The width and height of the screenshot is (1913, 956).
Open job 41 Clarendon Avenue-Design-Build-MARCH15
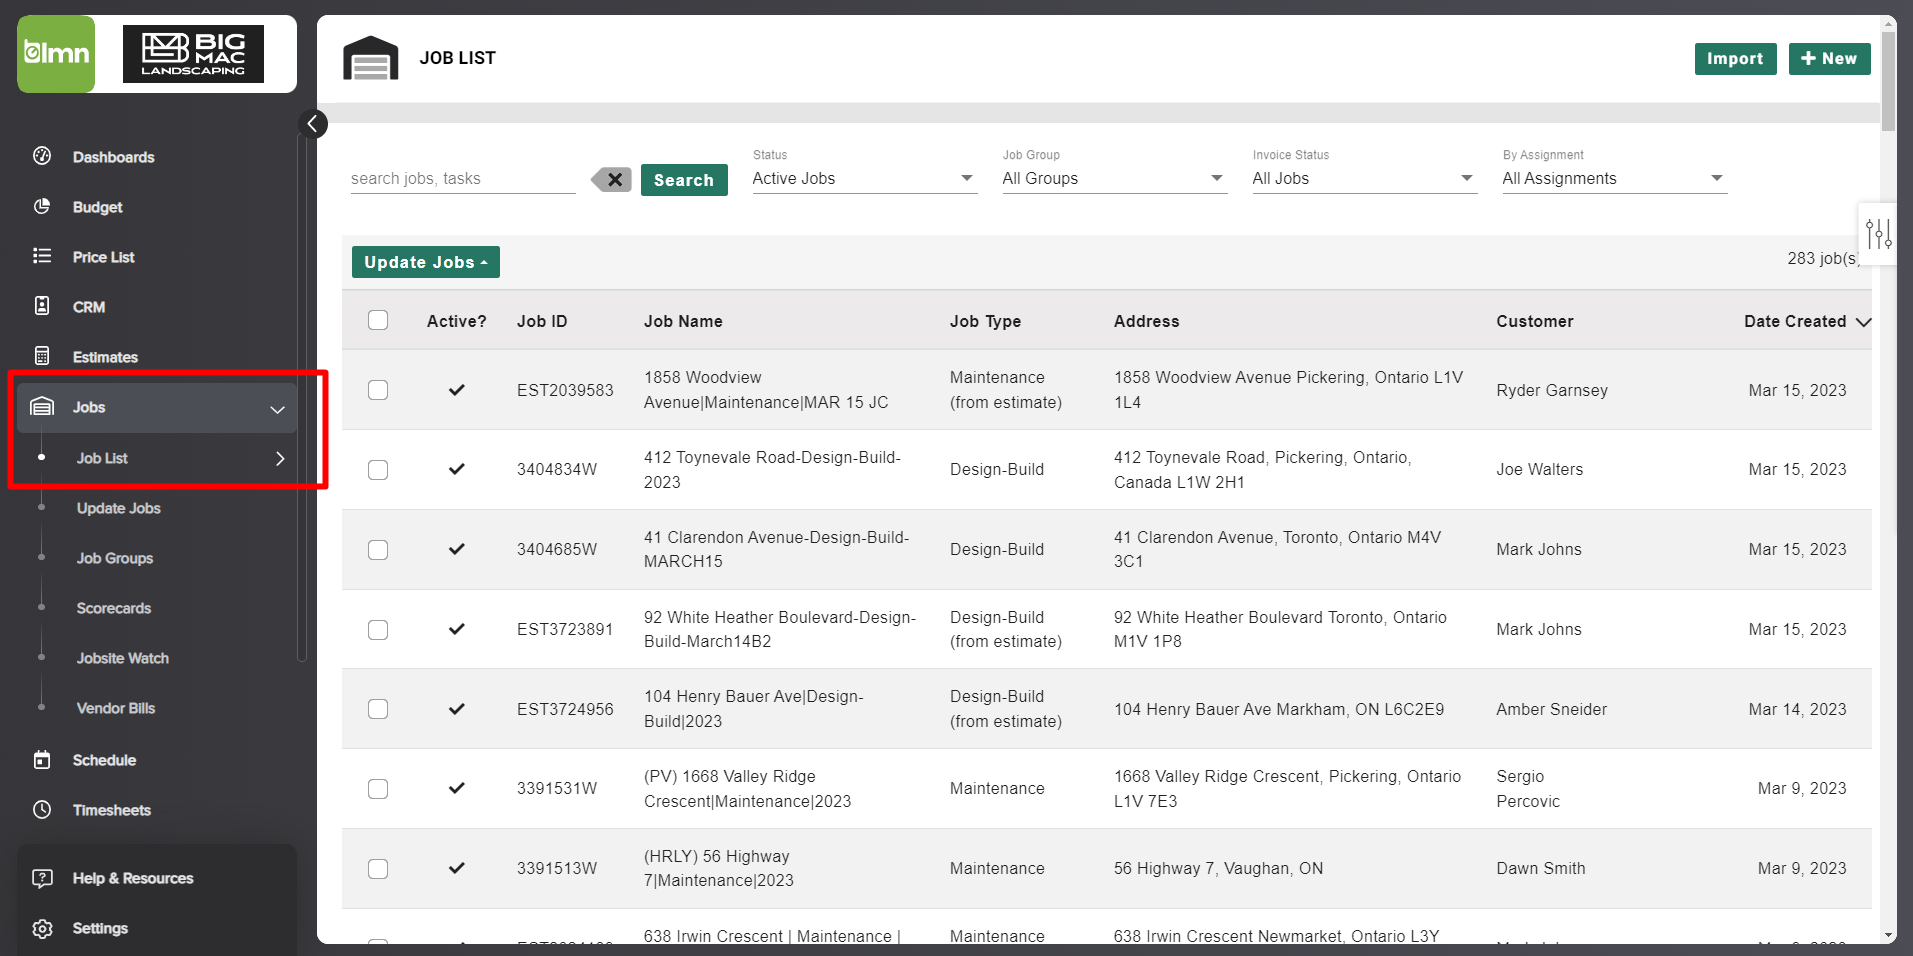click(x=776, y=549)
